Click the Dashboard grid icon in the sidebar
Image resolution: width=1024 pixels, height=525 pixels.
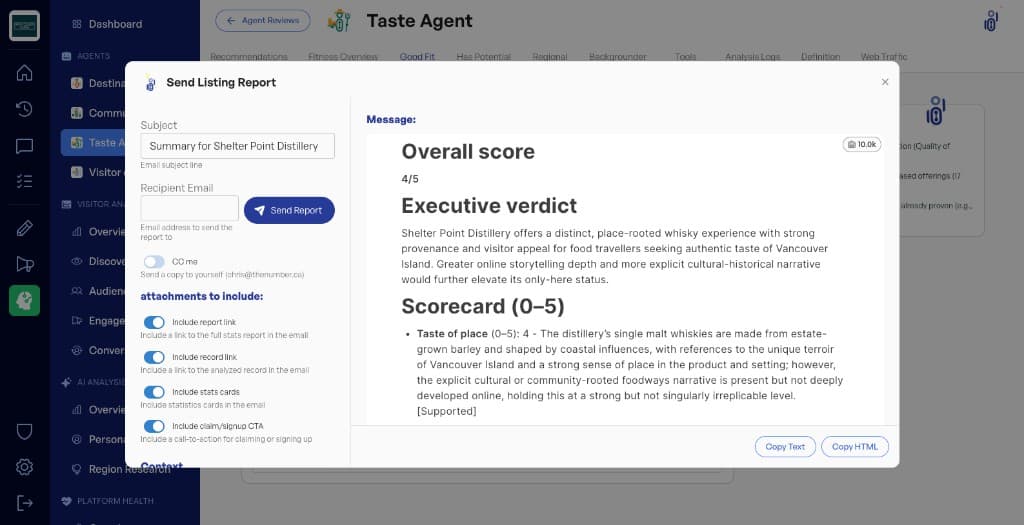point(77,24)
